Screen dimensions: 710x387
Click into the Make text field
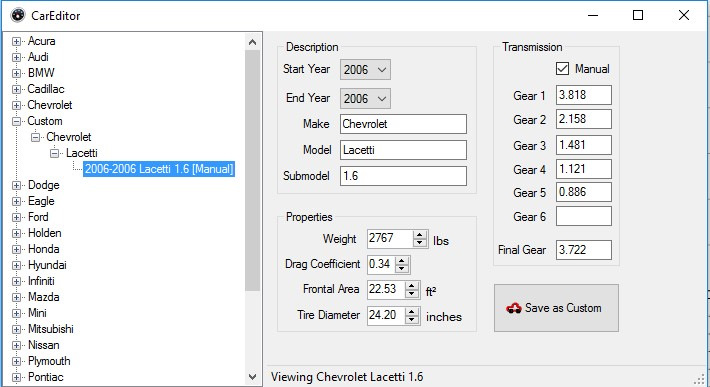(x=403, y=124)
